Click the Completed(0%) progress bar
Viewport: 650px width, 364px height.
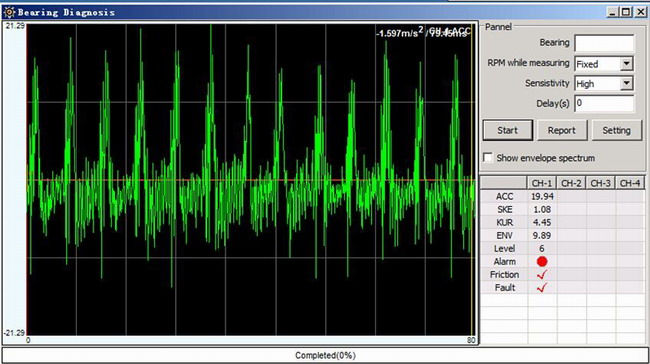pyautogui.click(x=325, y=355)
